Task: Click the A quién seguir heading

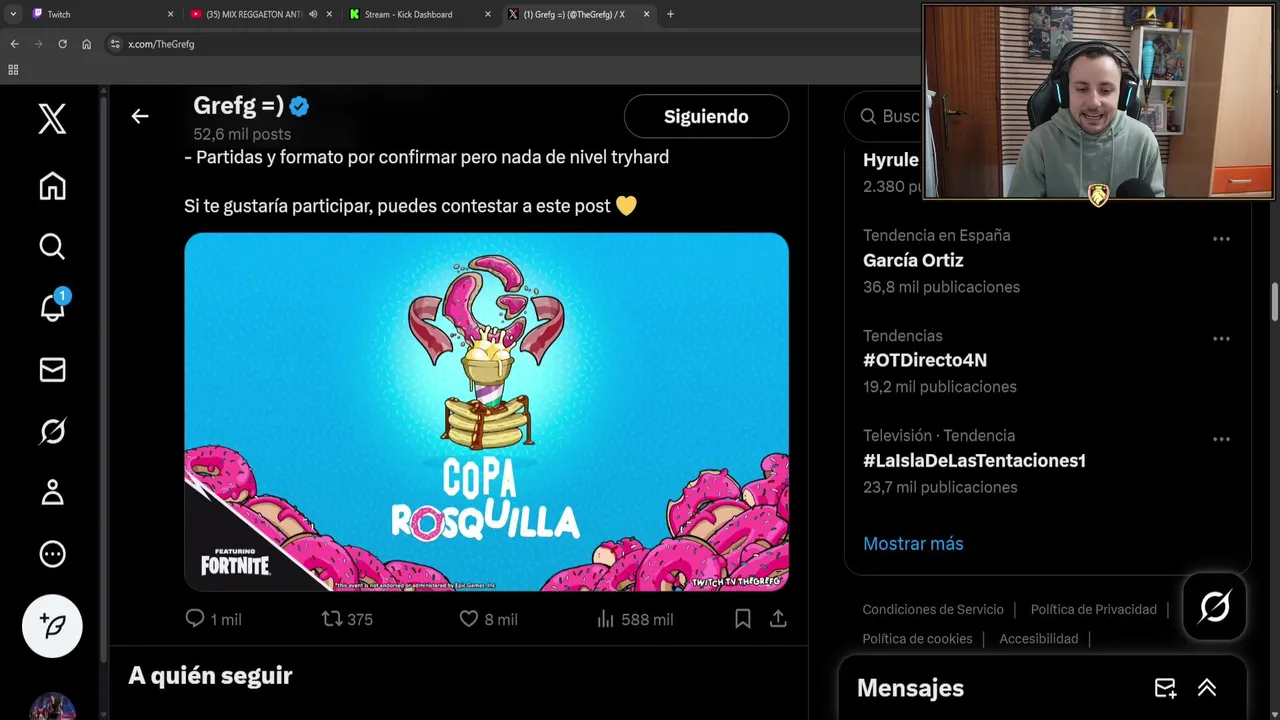Action: [x=210, y=675]
